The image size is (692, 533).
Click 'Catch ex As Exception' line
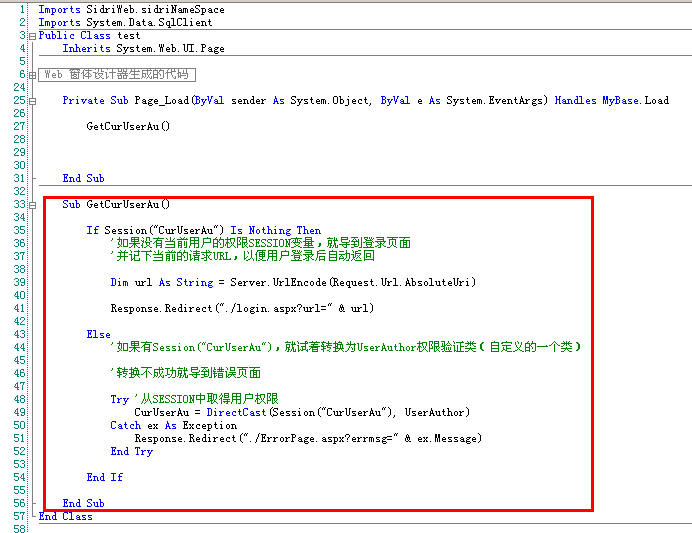pos(173,425)
